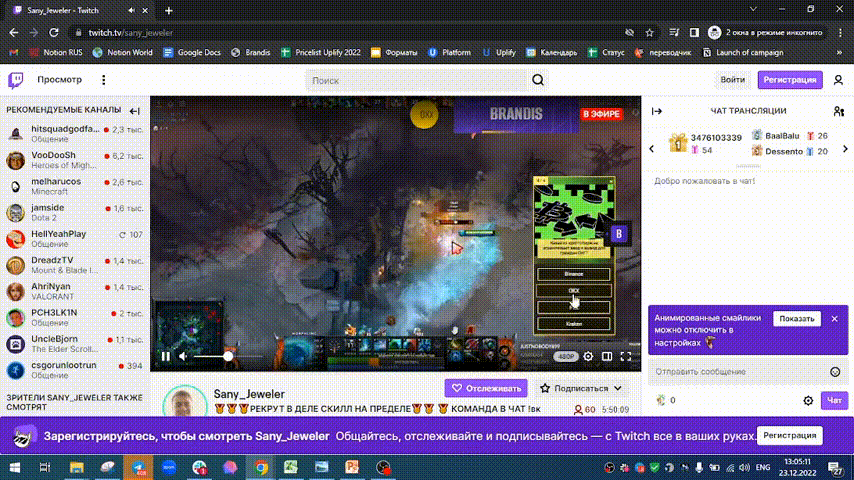This screenshot has height=480, width=854.
Task: Open the Twitch home logo
Action: tap(16, 80)
